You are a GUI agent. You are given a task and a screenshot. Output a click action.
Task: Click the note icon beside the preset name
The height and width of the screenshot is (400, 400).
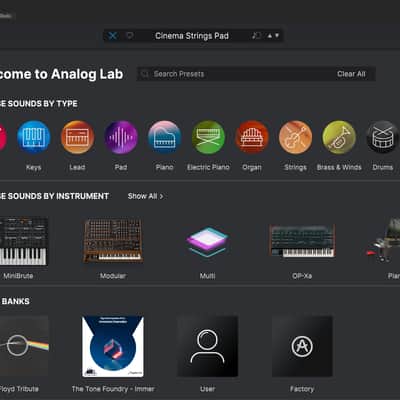click(256, 36)
